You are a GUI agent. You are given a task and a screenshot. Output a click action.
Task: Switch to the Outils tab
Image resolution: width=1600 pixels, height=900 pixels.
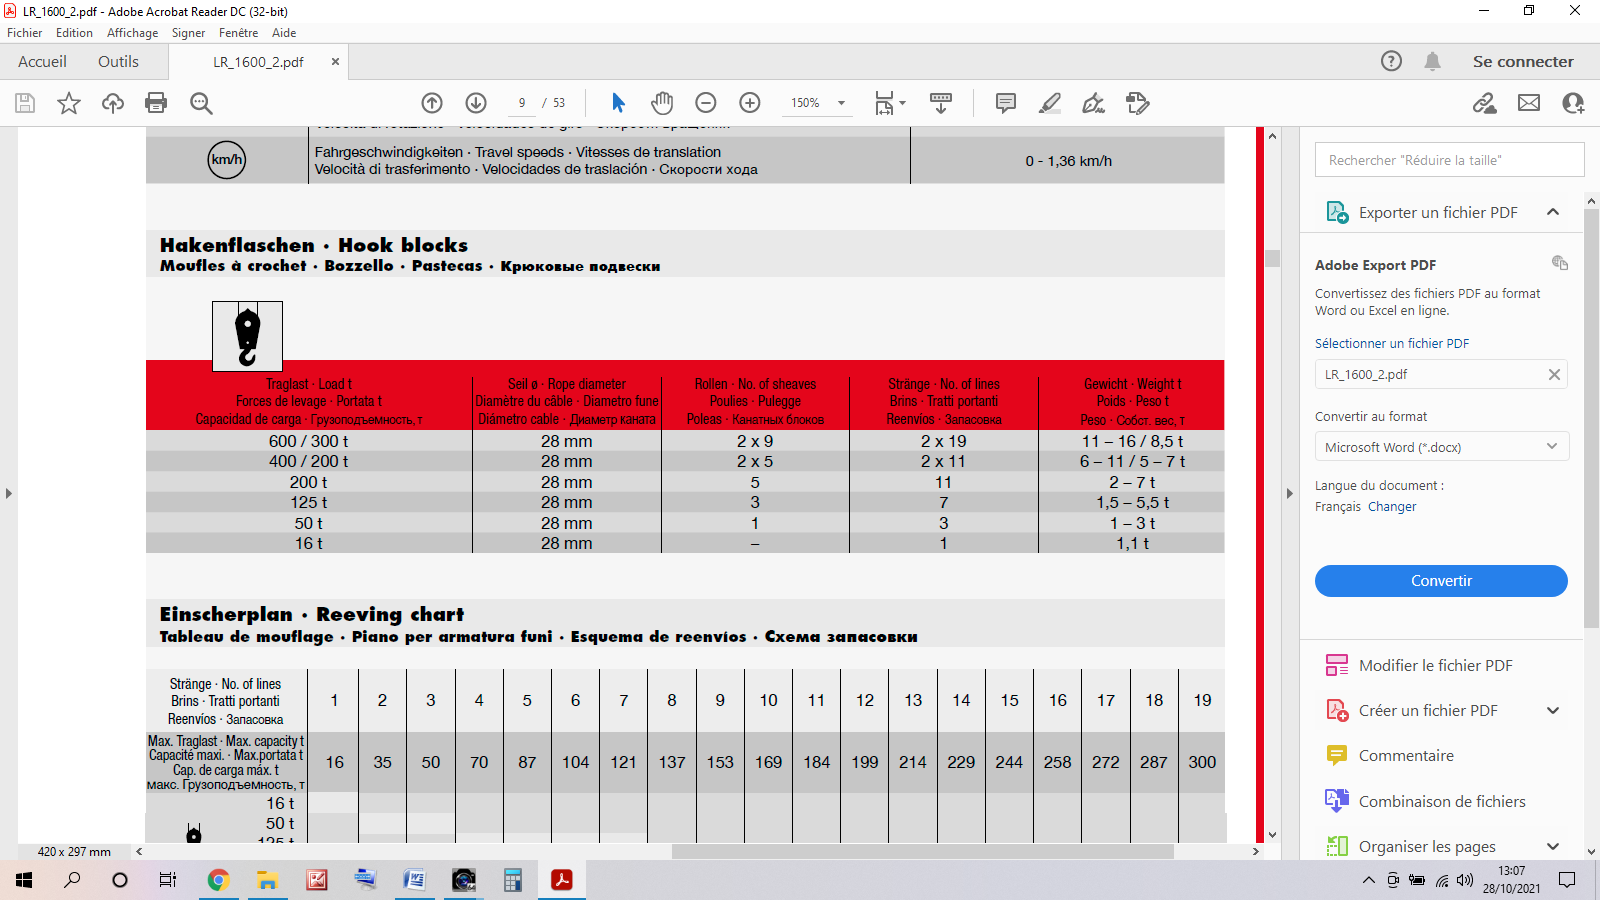pyautogui.click(x=118, y=61)
